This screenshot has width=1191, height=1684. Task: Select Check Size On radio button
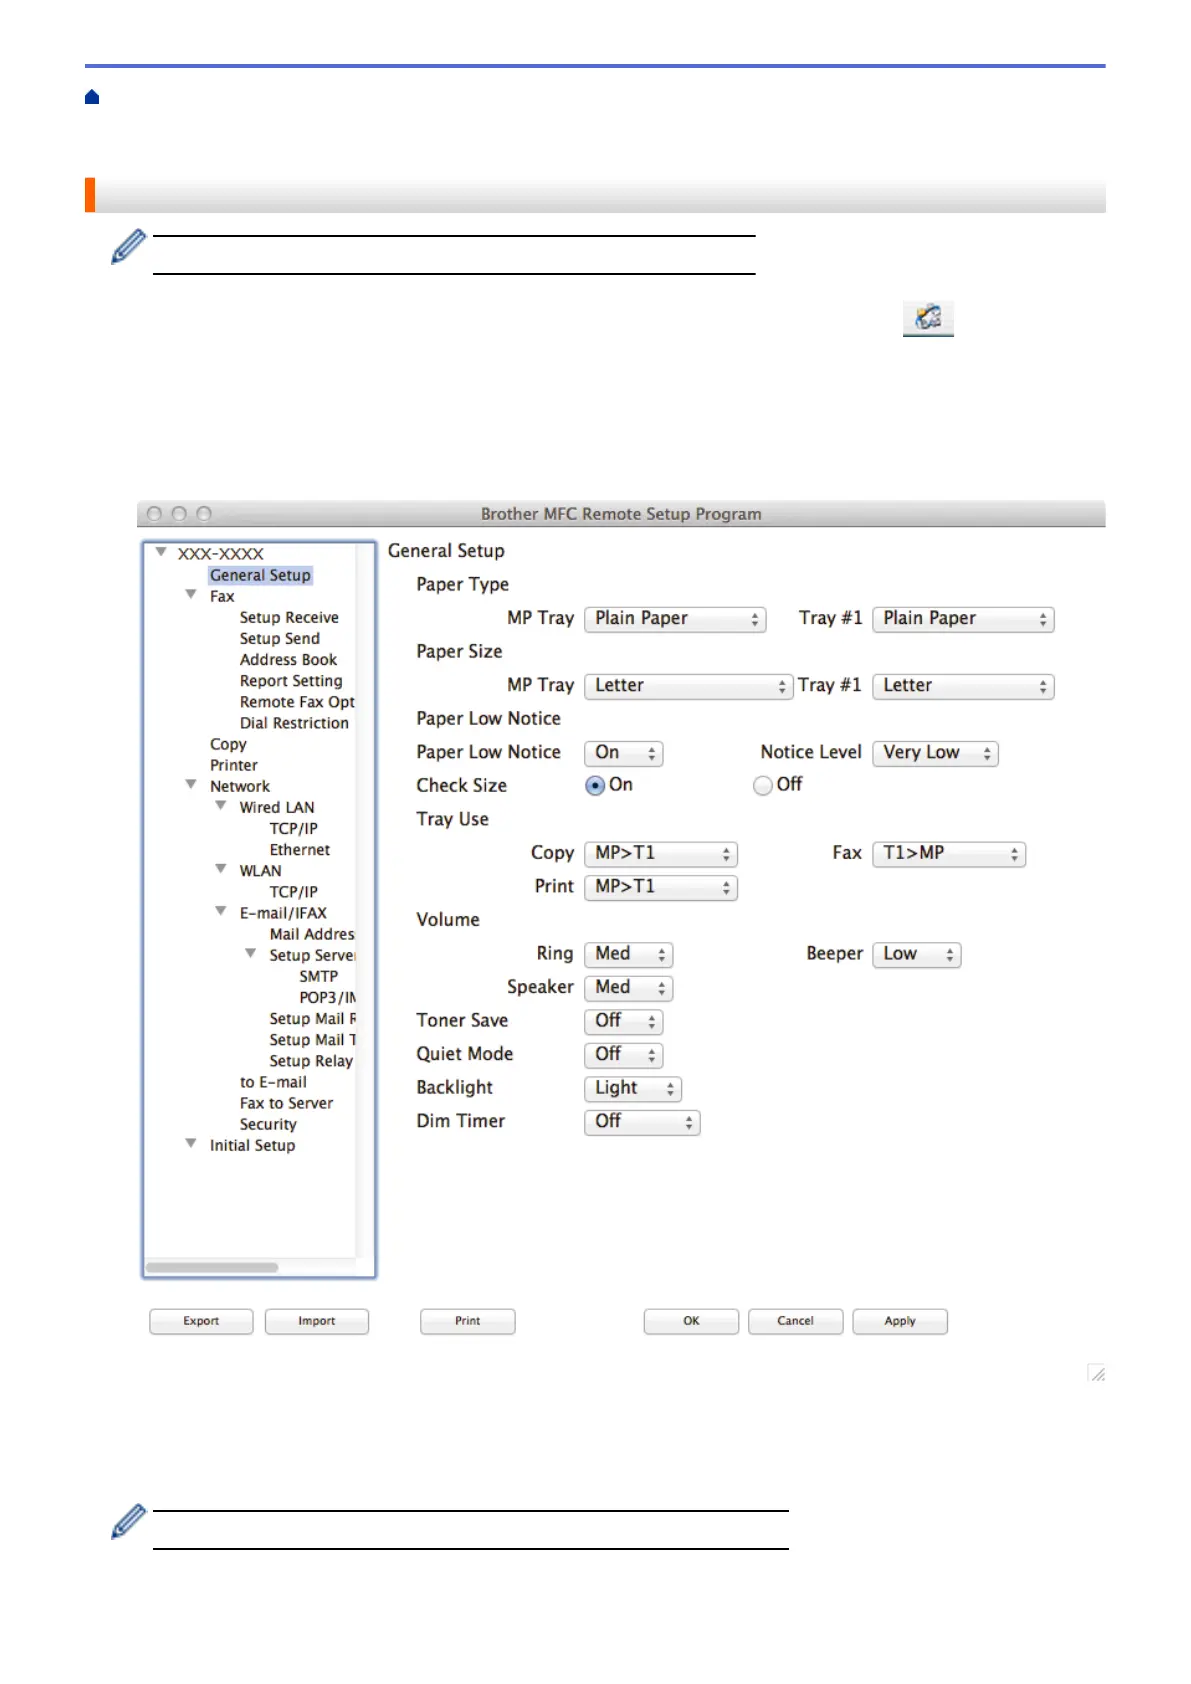coord(595,785)
